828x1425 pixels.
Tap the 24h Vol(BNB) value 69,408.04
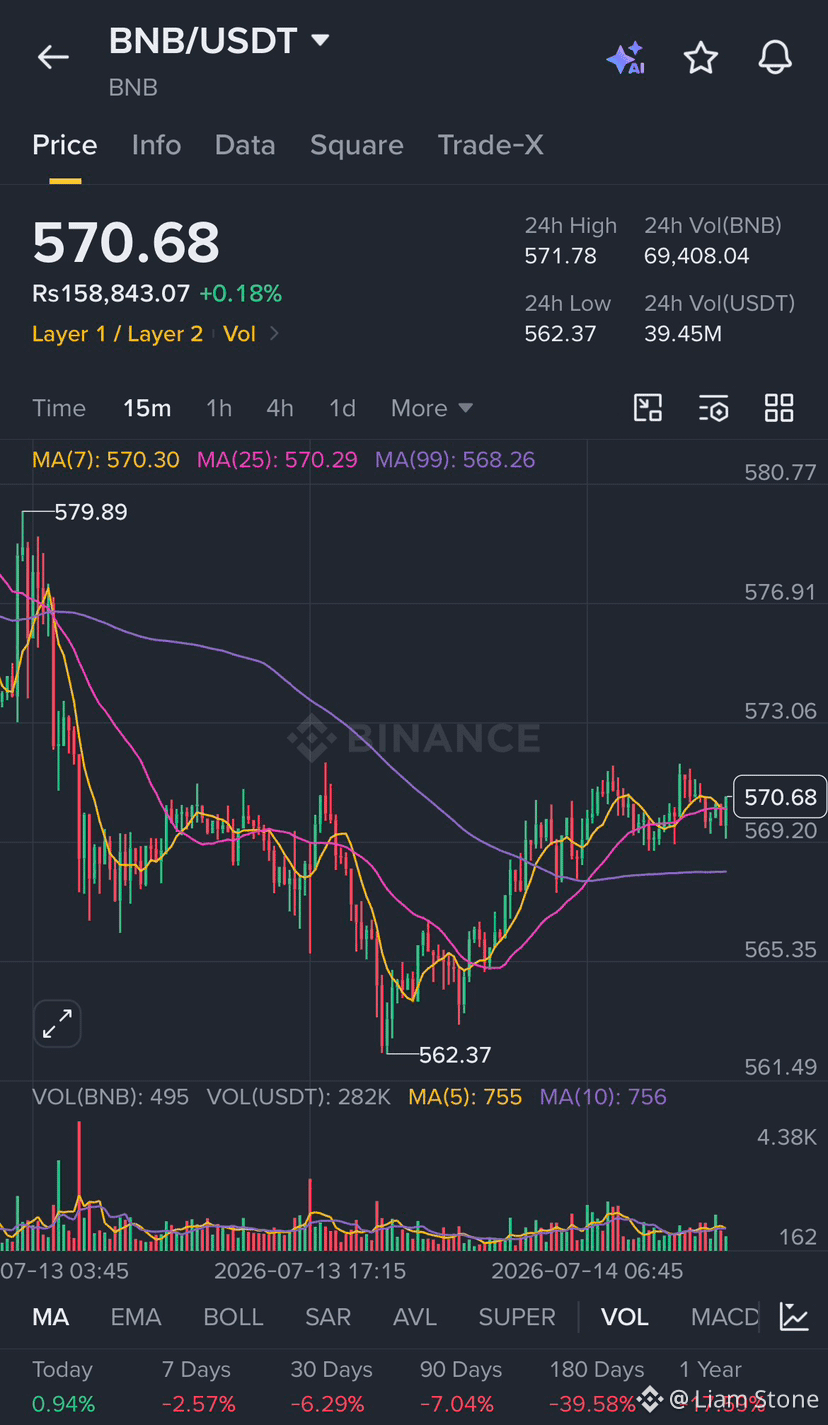pos(697,256)
